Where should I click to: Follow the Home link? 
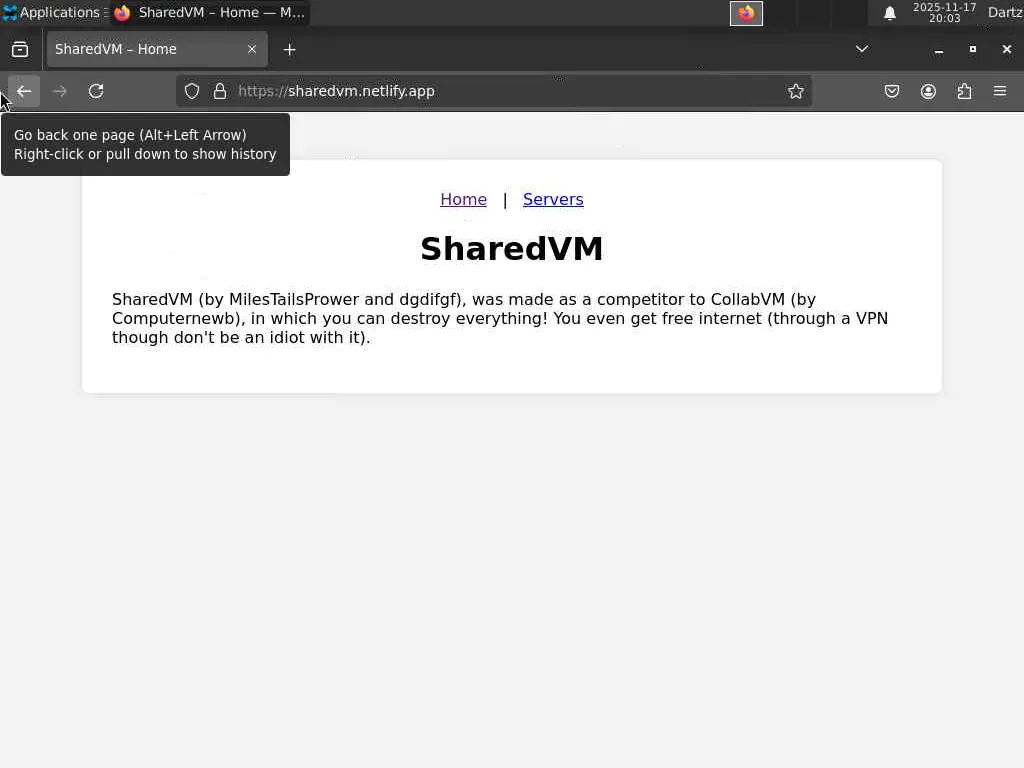click(463, 199)
